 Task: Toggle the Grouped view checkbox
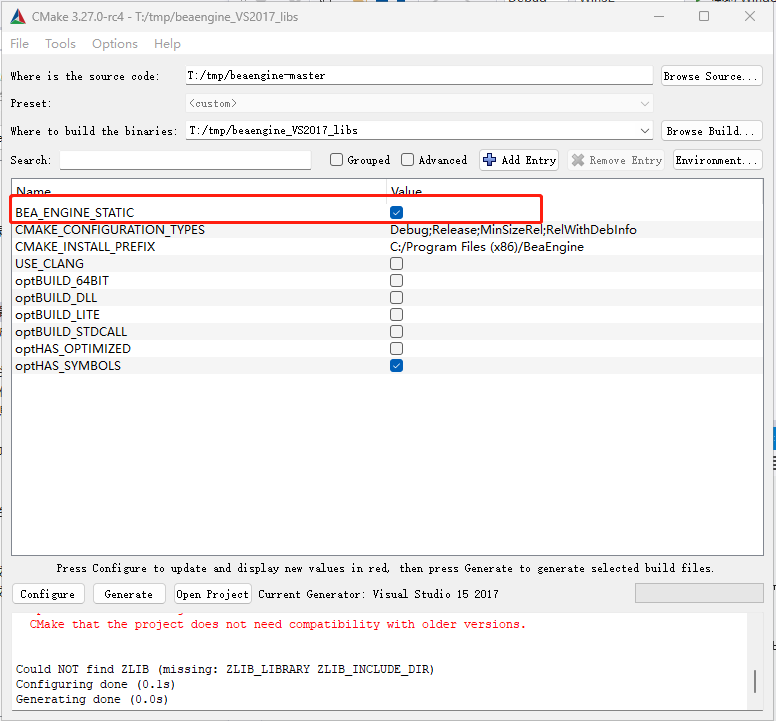tap(337, 160)
